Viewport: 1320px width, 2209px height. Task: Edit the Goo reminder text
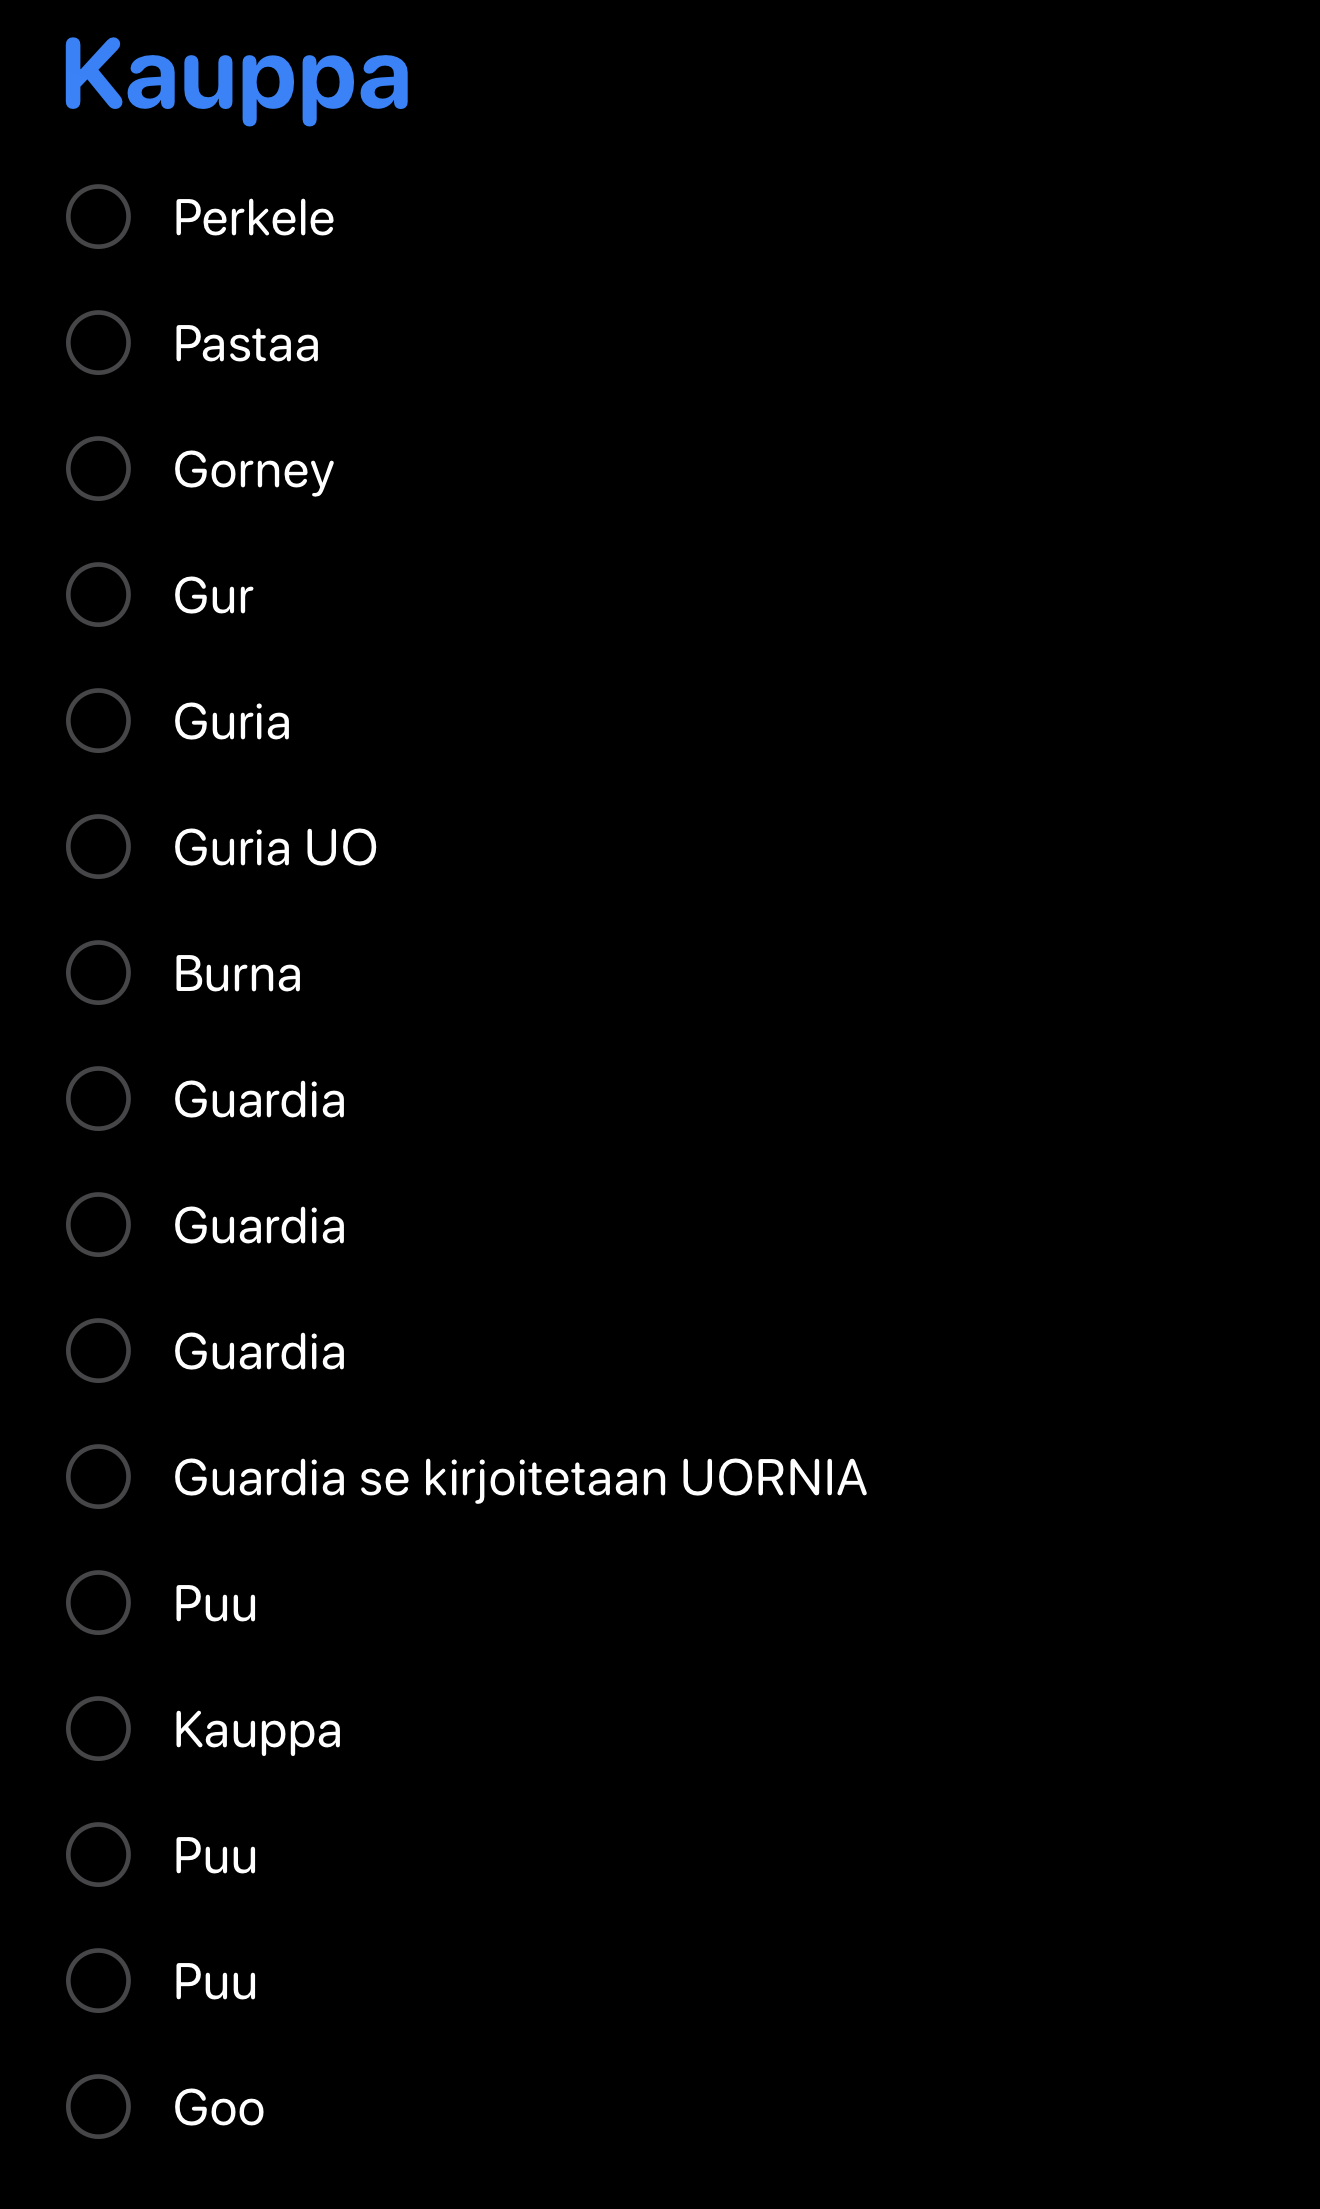click(x=219, y=2108)
